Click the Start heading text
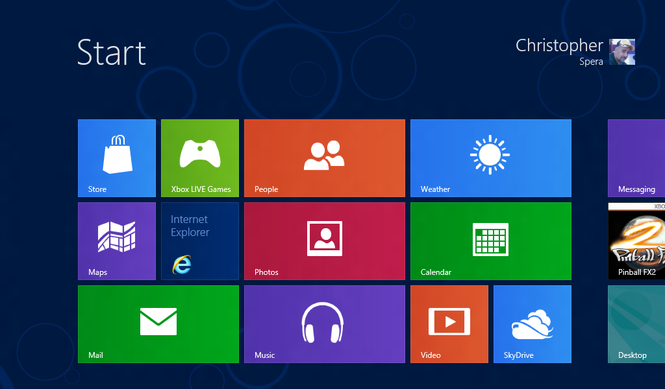 coord(112,53)
